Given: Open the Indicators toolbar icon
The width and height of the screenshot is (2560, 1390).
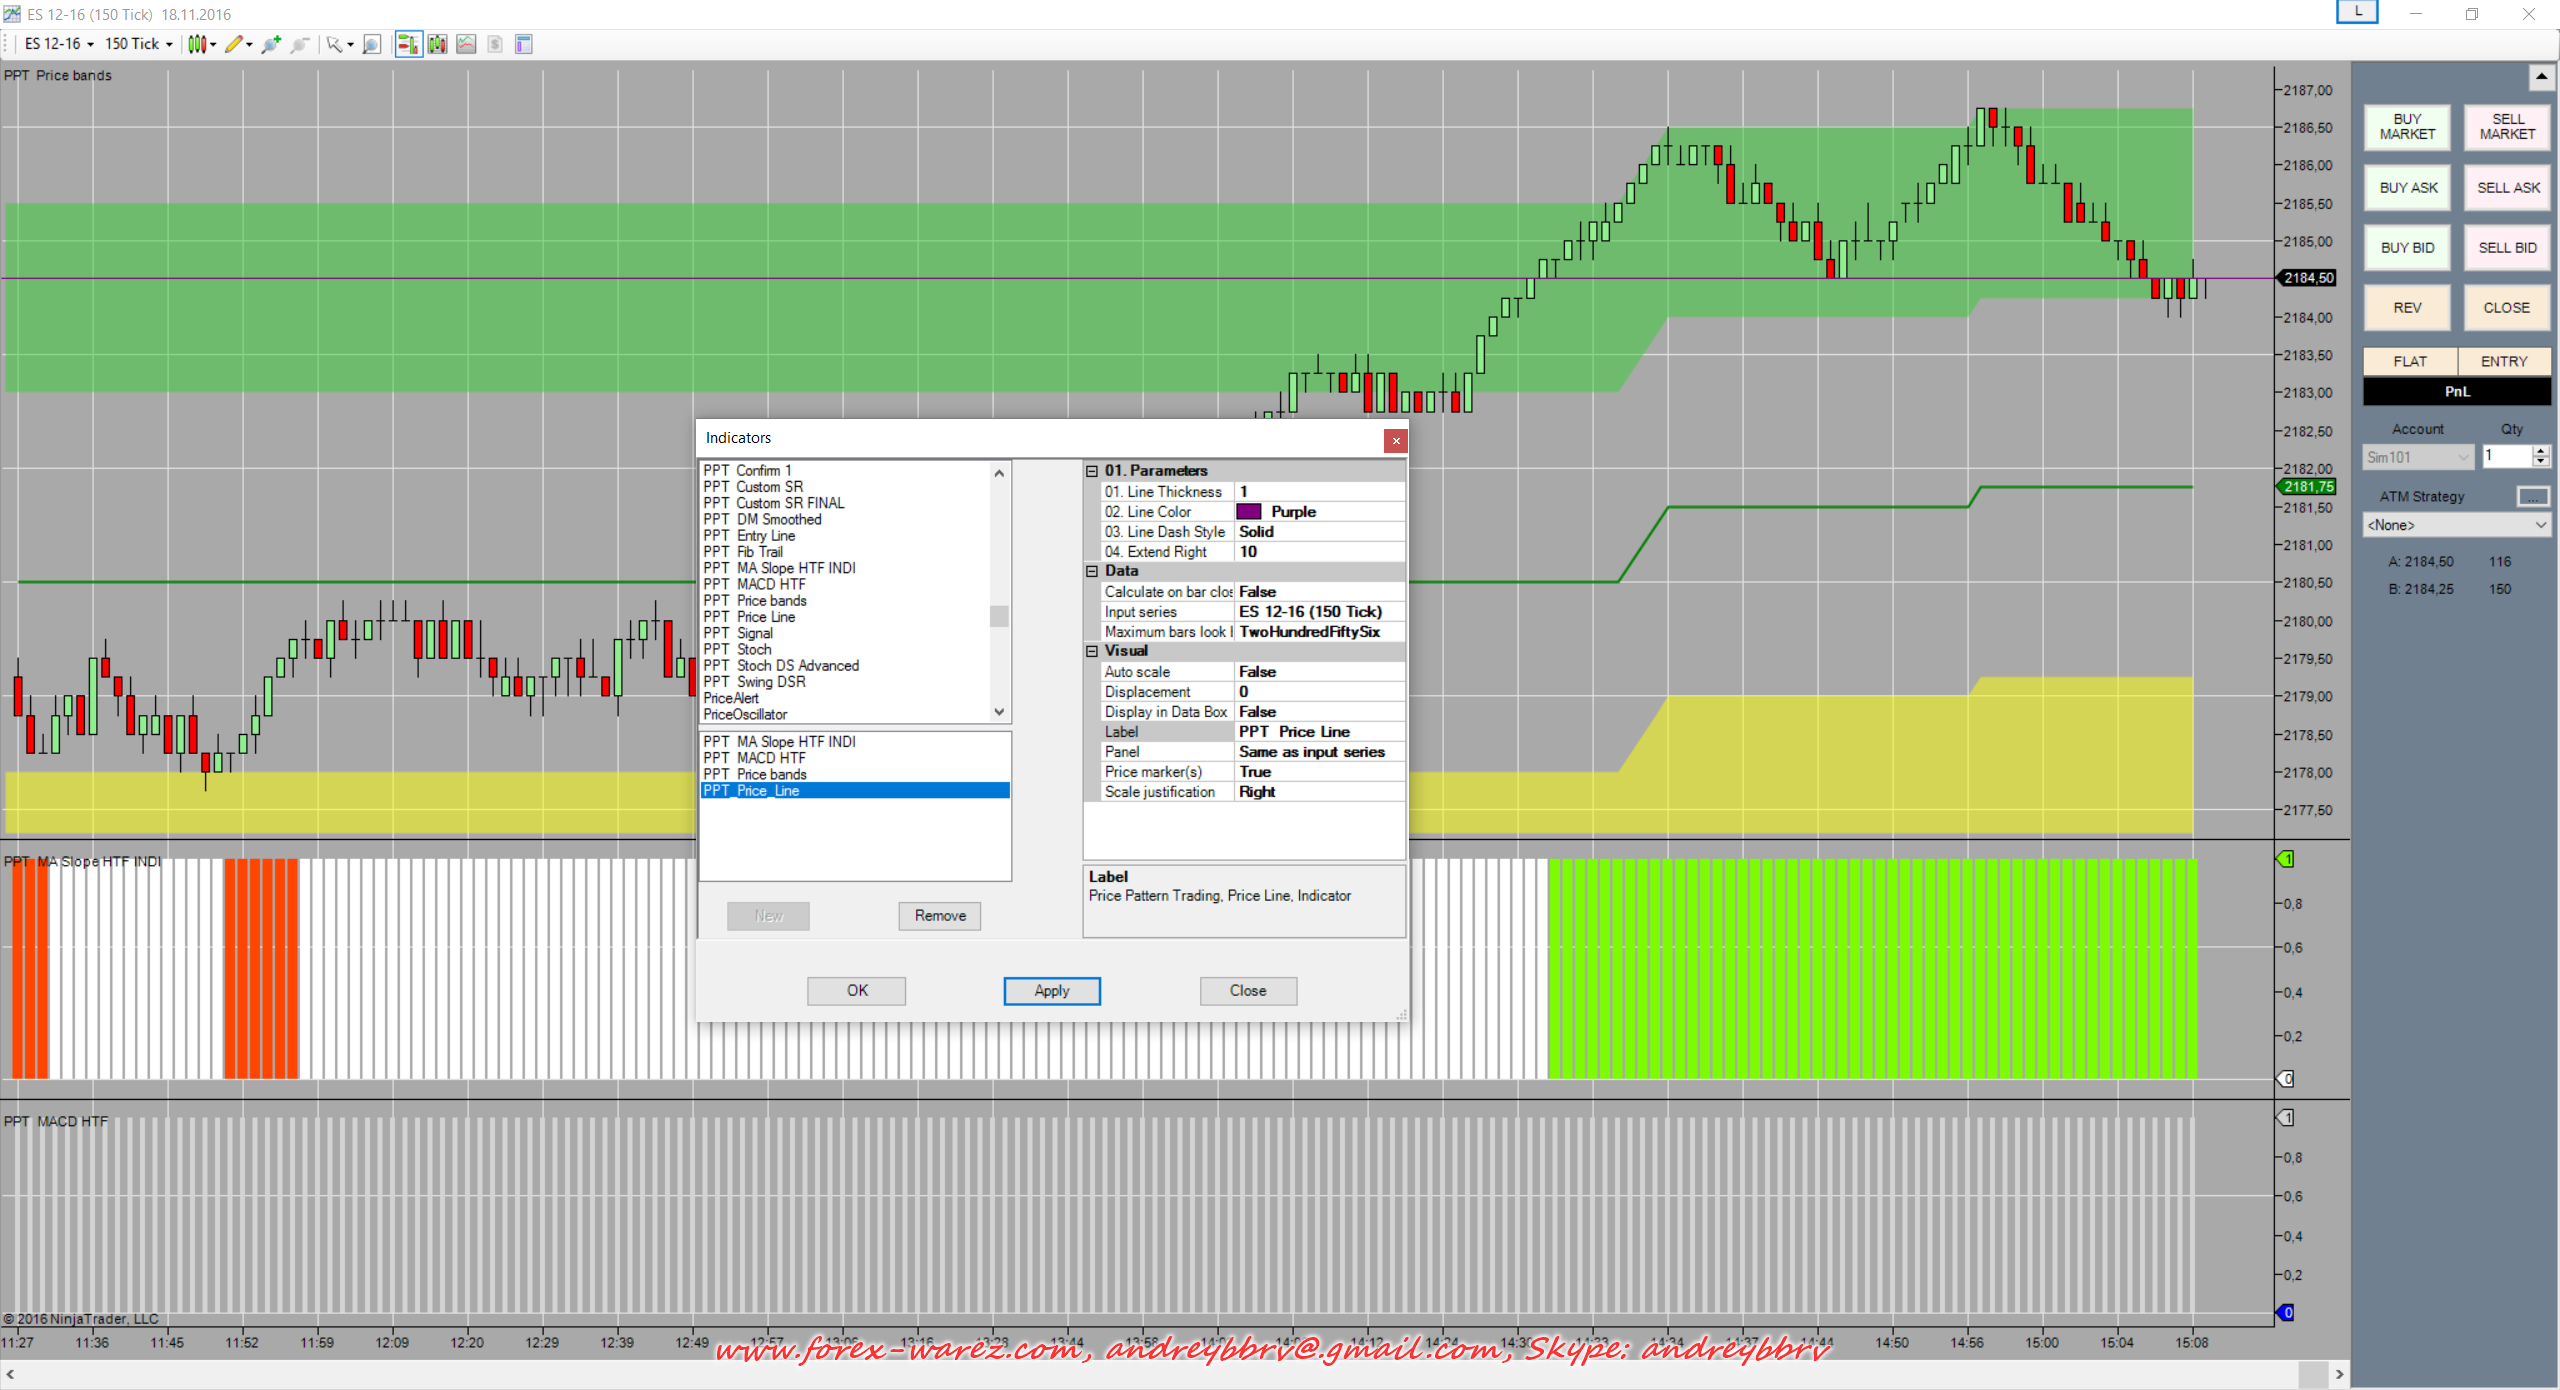Looking at the screenshot, I should pos(466,44).
